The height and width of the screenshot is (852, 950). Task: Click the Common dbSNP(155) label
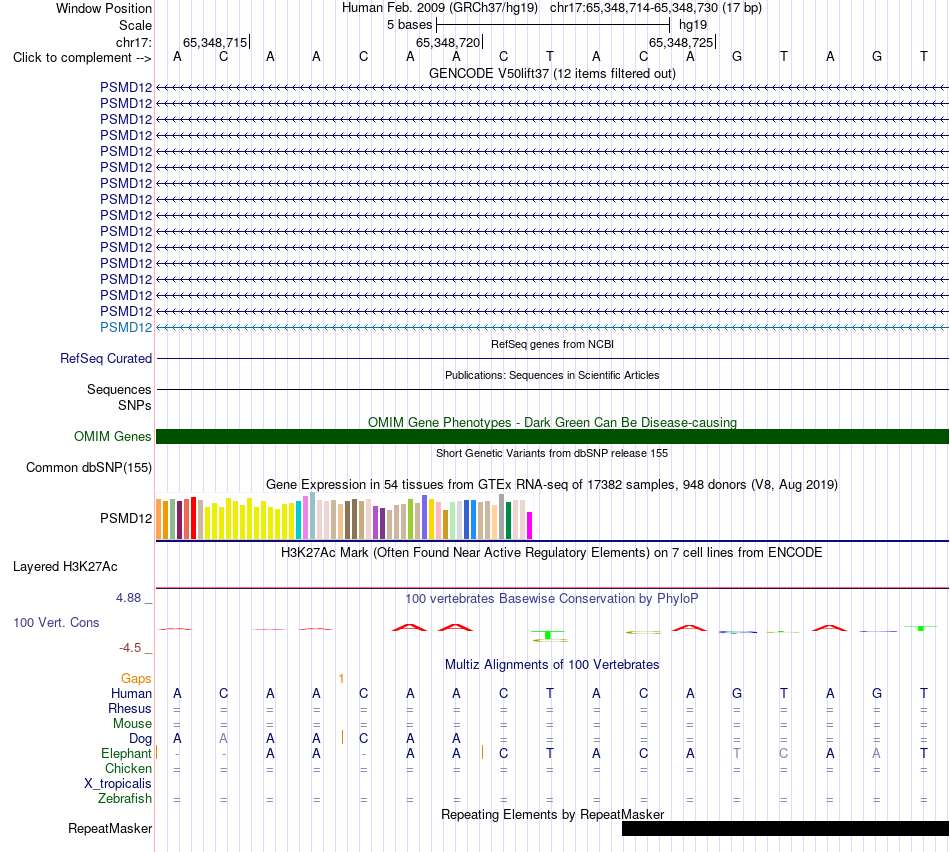(x=89, y=467)
